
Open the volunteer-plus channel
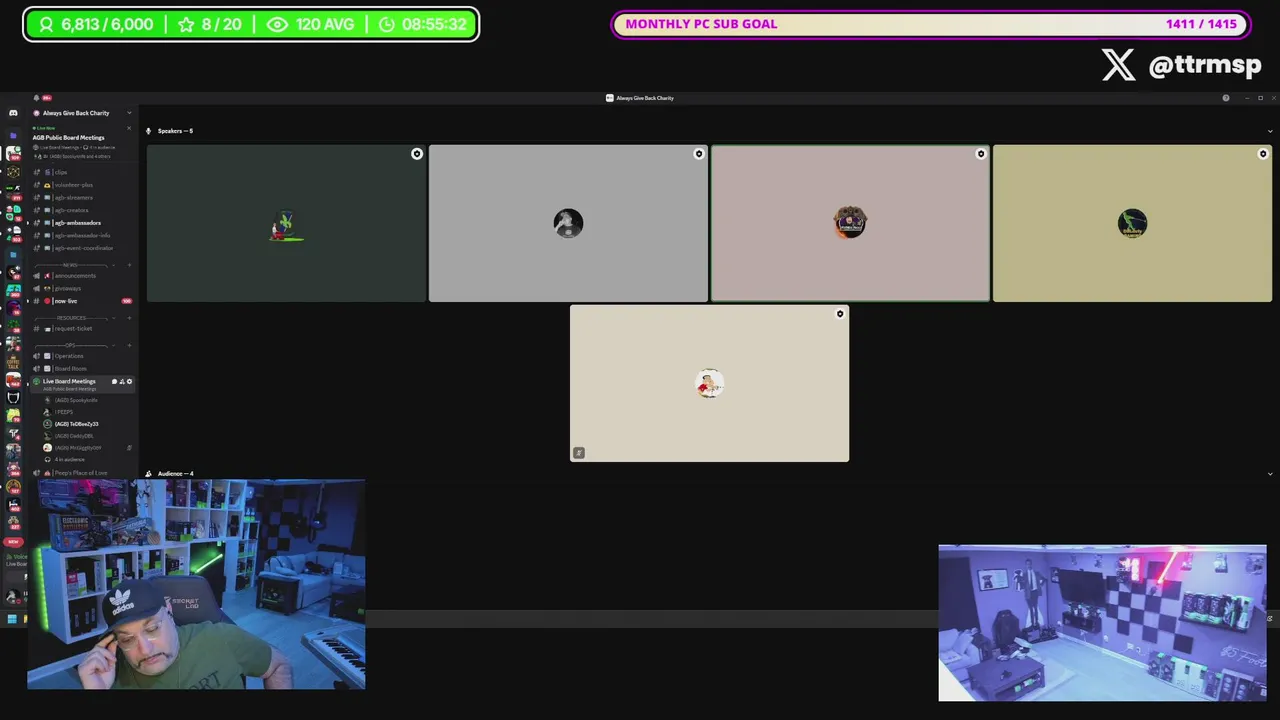click(82, 185)
